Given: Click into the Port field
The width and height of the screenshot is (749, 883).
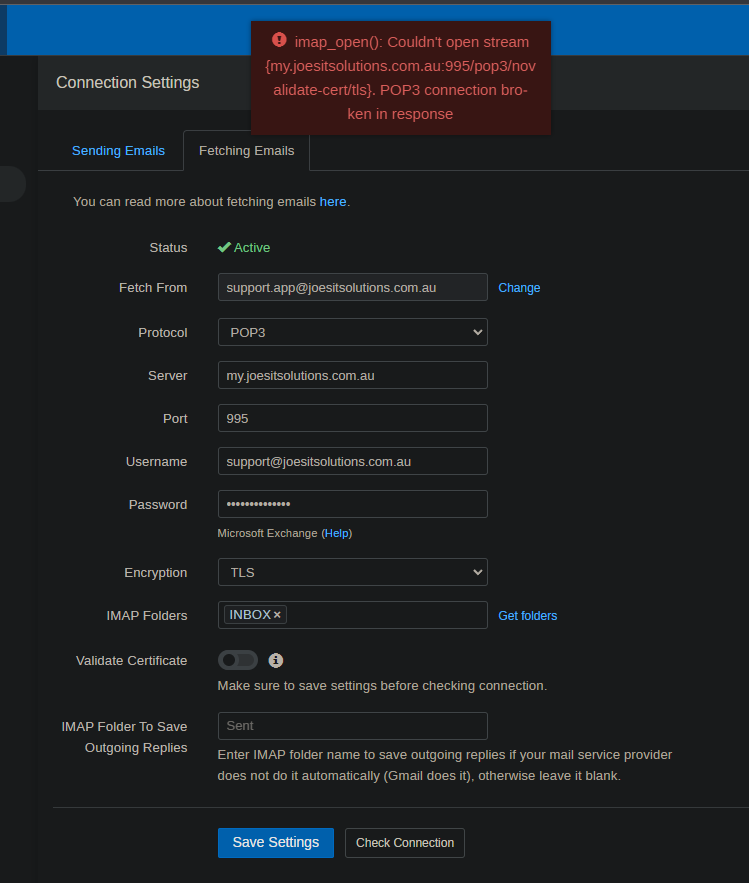Looking at the screenshot, I should point(353,418).
